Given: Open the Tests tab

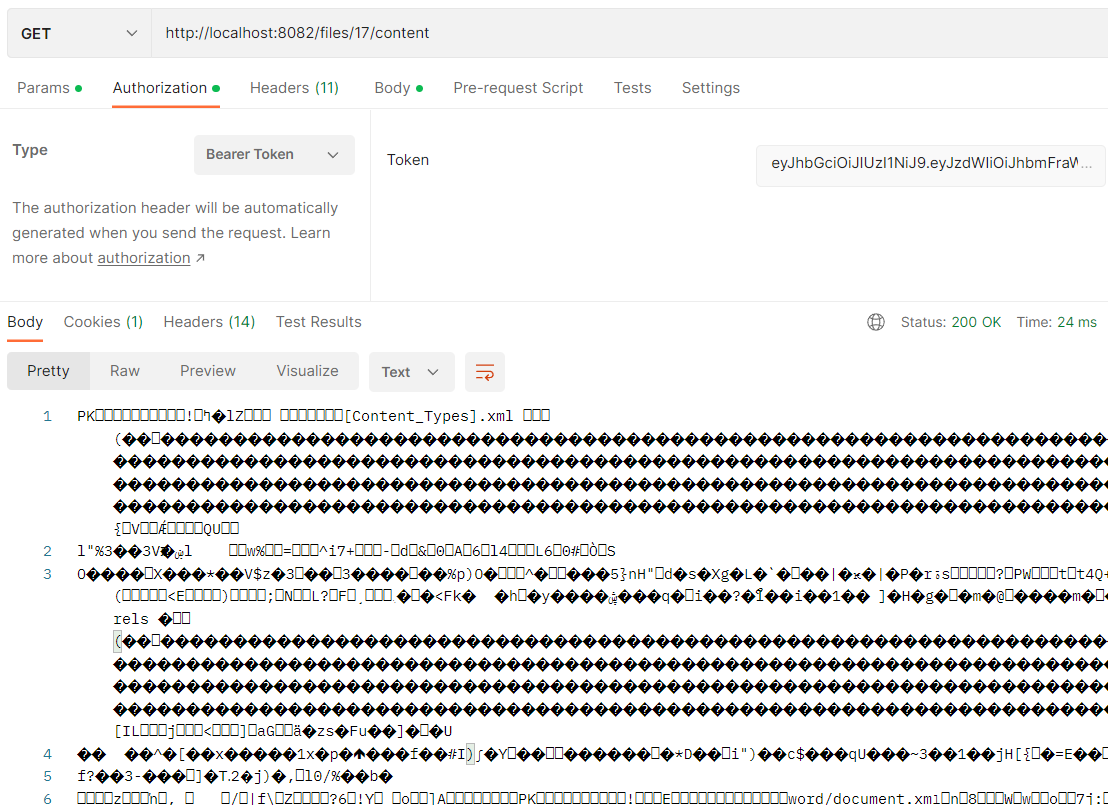Looking at the screenshot, I should point(632,88).
